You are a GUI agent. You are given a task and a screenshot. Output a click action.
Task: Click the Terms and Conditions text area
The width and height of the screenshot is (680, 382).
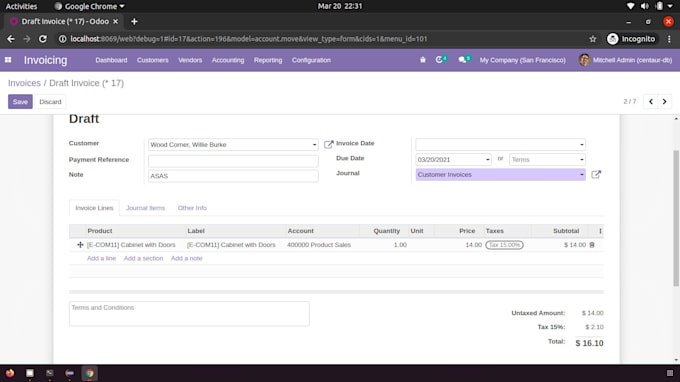tap(189, 313)
